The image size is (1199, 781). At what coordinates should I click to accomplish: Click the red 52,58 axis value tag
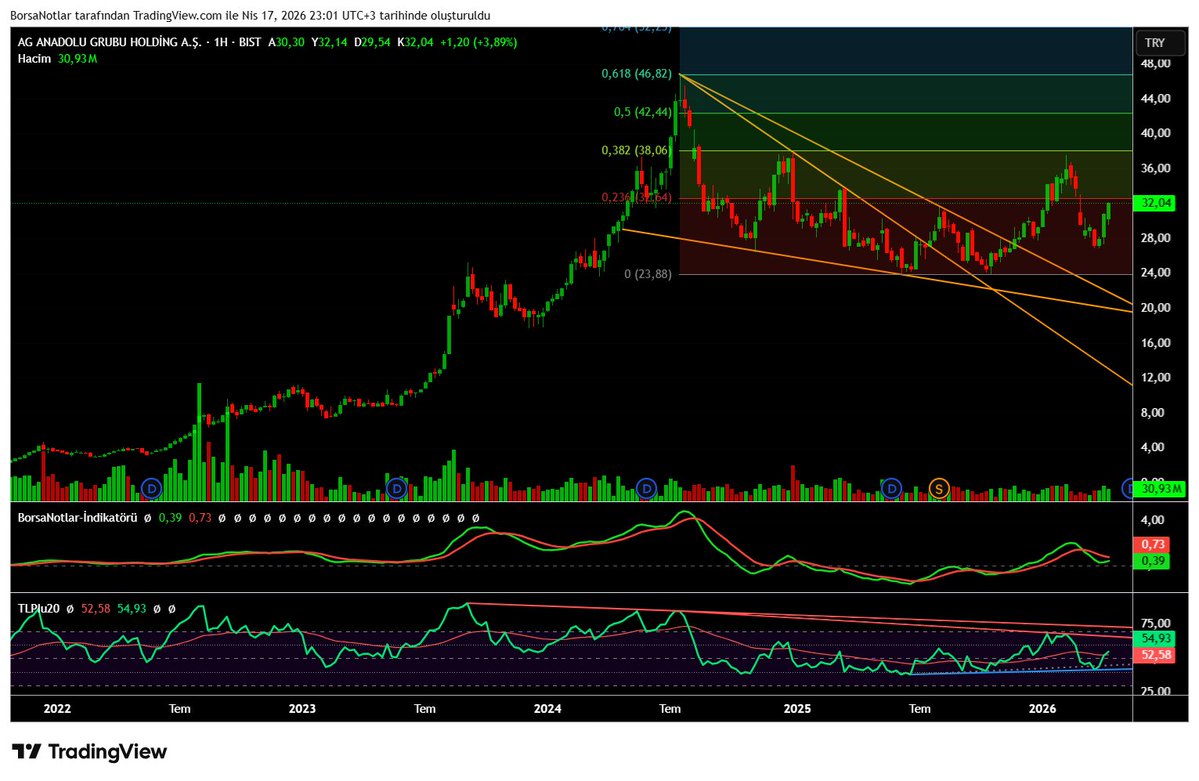pos(1155,656)
